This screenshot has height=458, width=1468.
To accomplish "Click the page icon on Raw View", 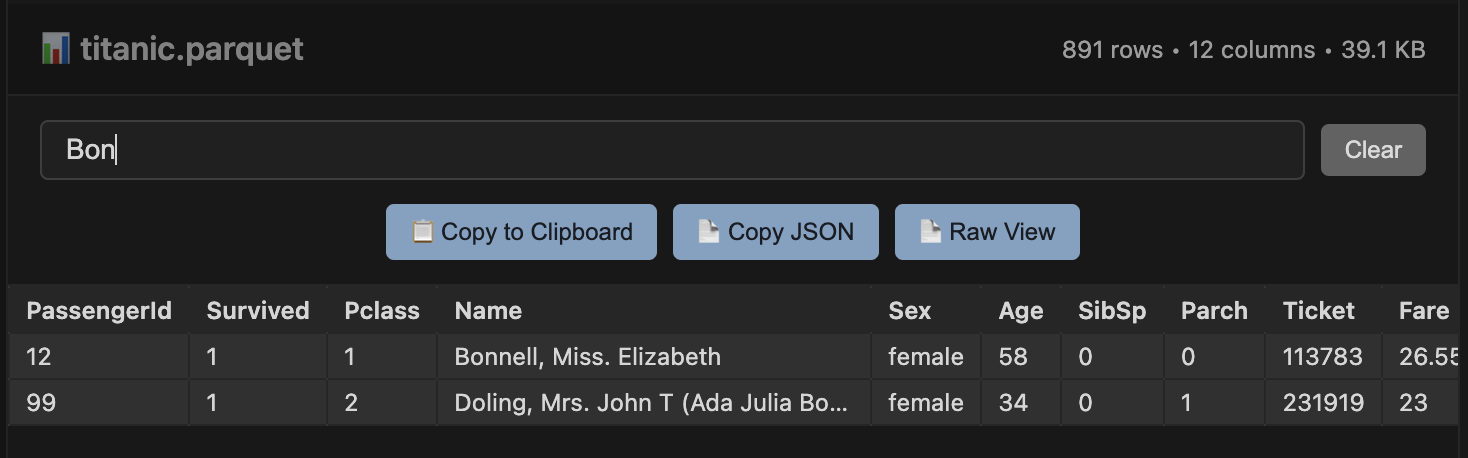I will click(x=931, y=232).
